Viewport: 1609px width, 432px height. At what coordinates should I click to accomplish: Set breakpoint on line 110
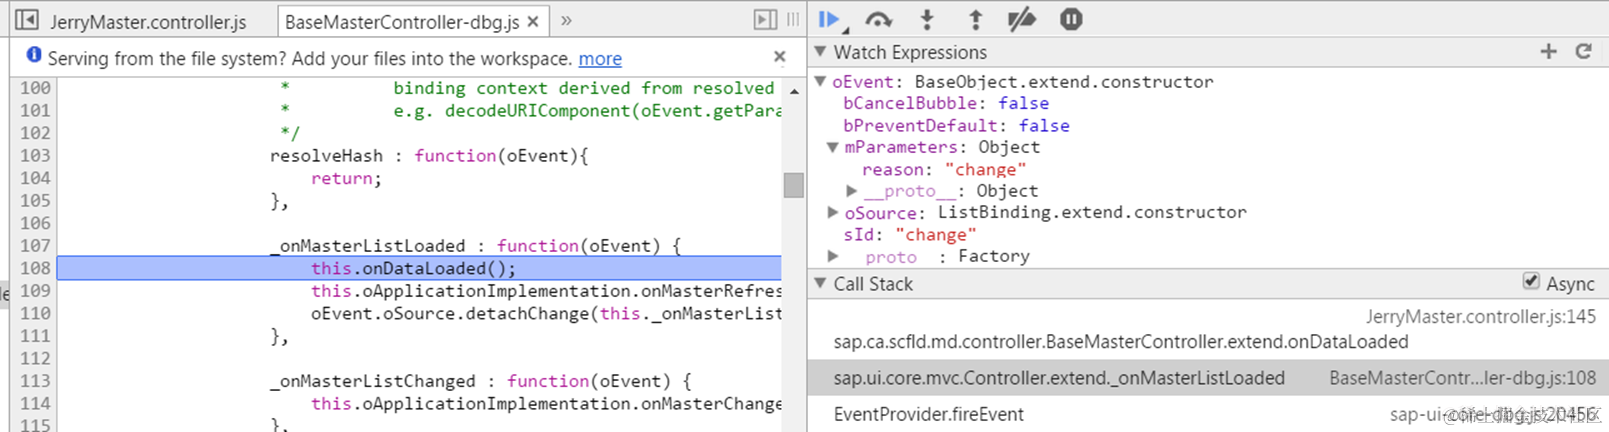point(34,313)
